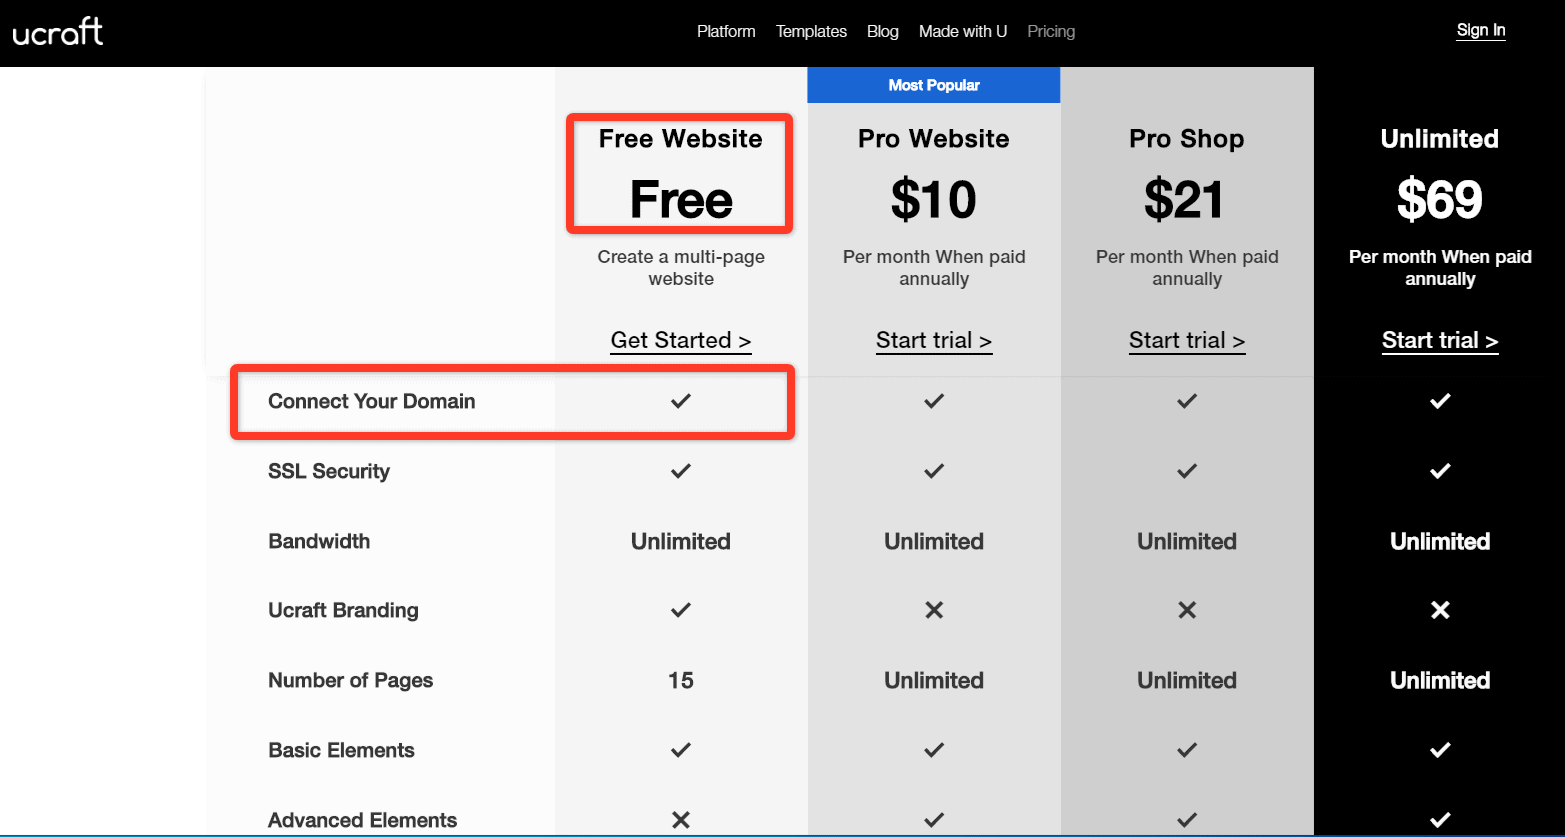Click Pro Website Ucraft Branding X mark

click(934, 610)
